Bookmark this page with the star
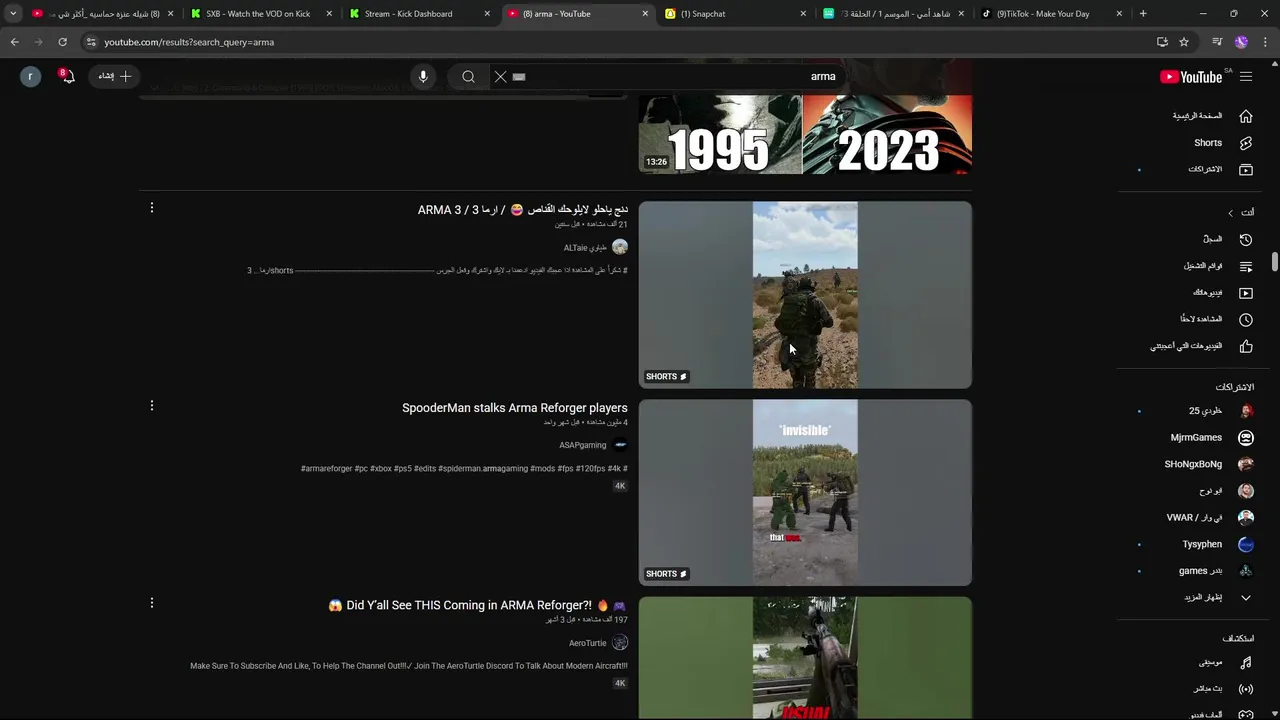 coord(1184,42)
